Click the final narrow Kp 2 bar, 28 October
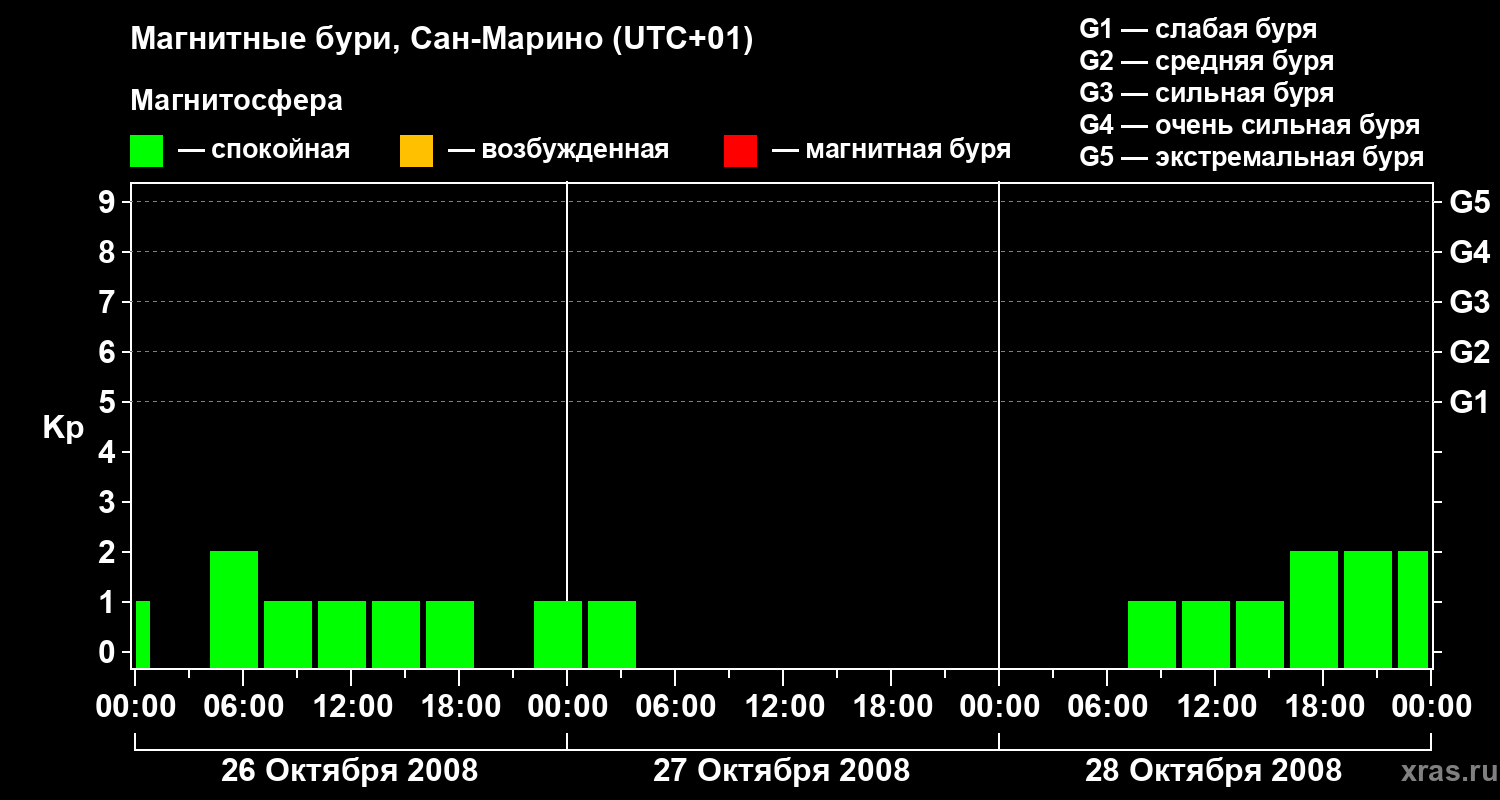This screenshot has height=800, width=1500. [1413, 609]
